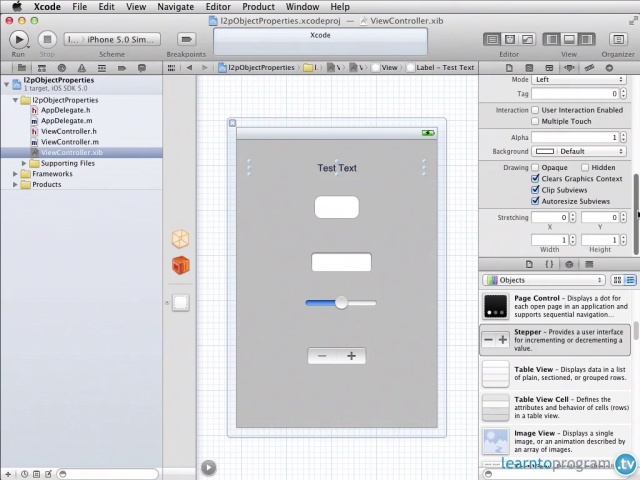Select the First Responder orange cube
Screen dimensions: 640x480
[x=180, y=265]
